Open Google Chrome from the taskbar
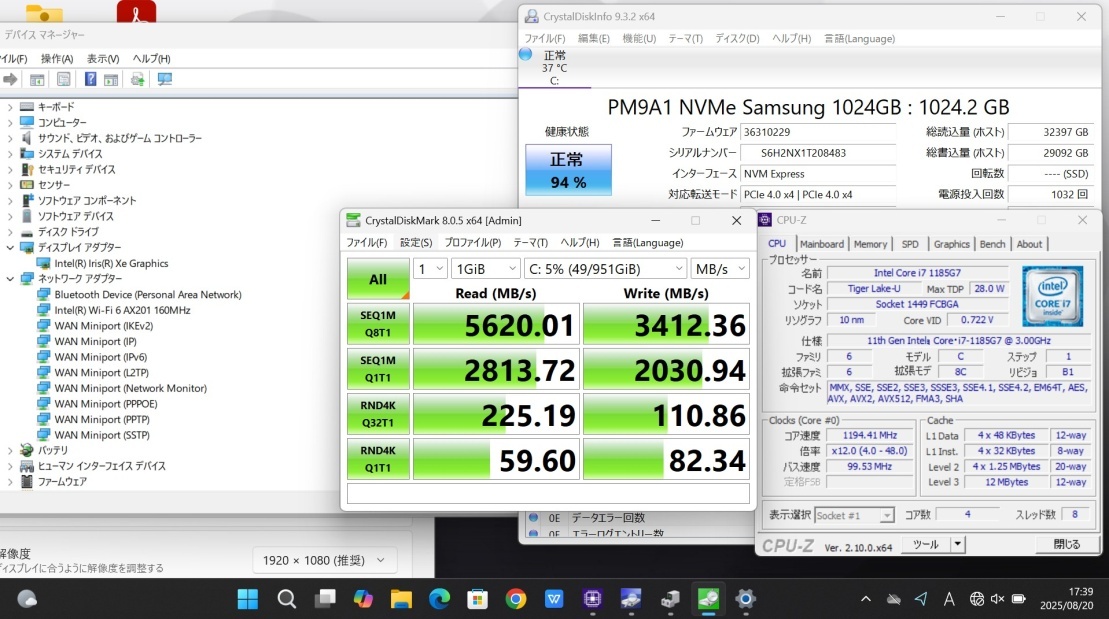The width and height of the screenshot is (1109, 619). pos(516,599)
